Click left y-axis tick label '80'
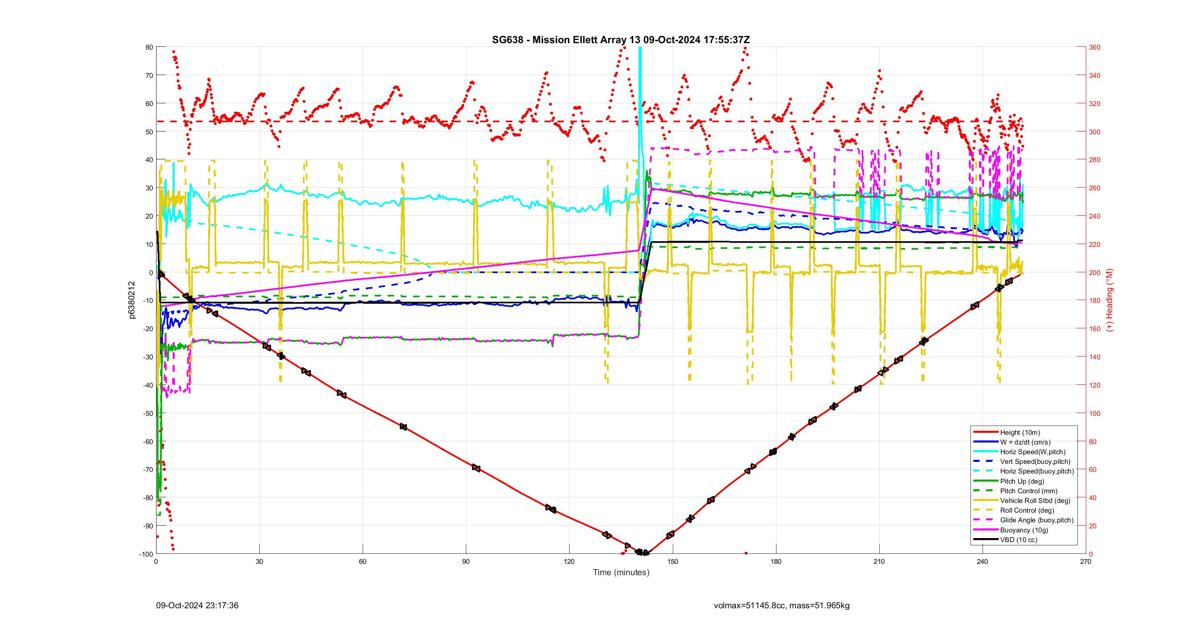Viewport: 1200px width, 622px height. (x=148, y=47)
